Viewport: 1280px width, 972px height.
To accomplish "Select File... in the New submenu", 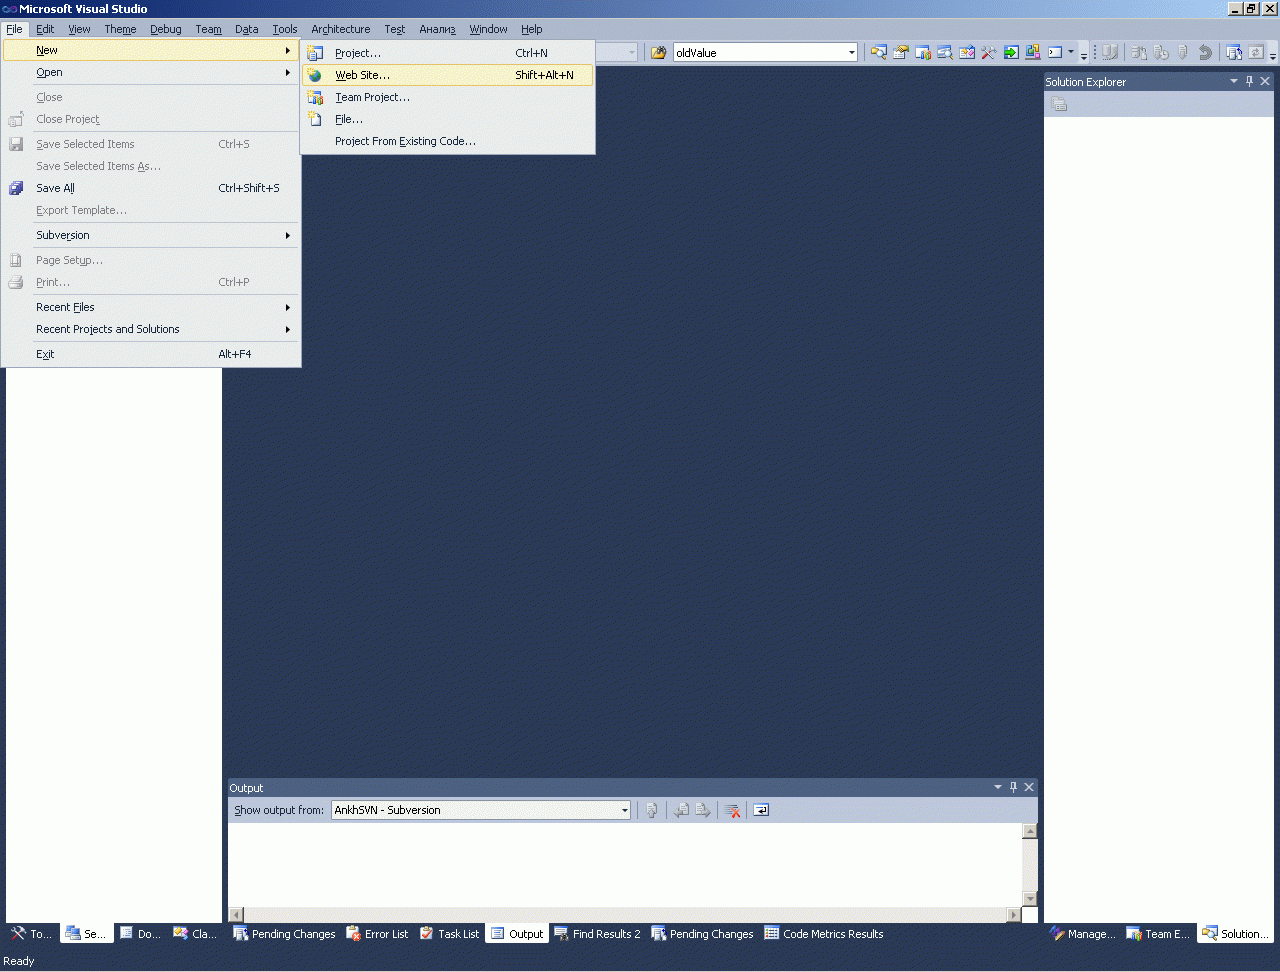I will pyautogui.click(x=448, y=119).
